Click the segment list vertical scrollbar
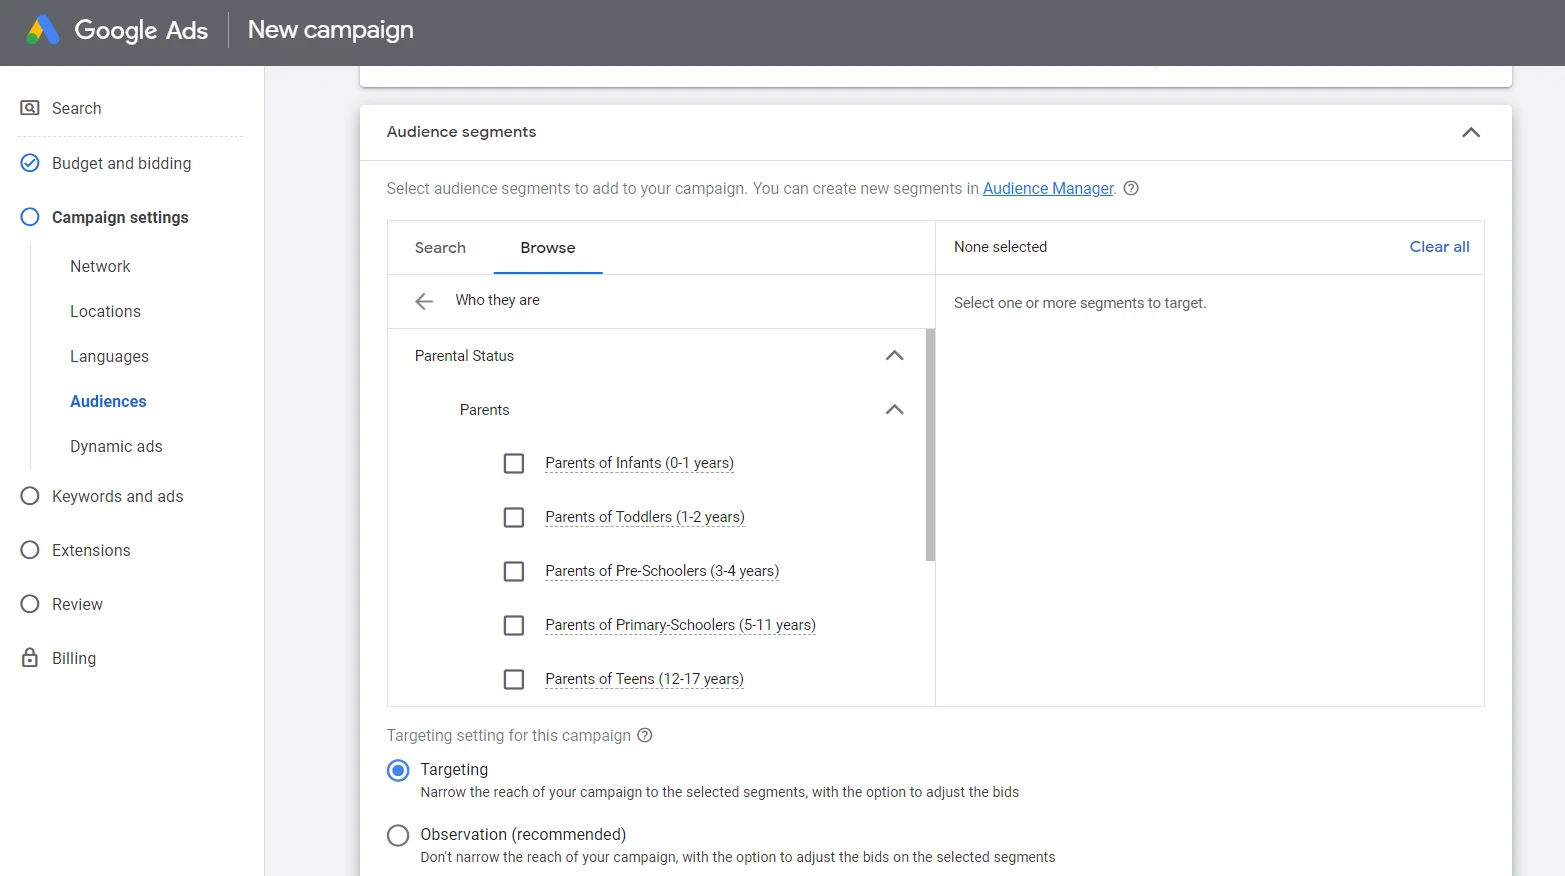Viewport: 1565px width, 876px height. click(930, 445)
